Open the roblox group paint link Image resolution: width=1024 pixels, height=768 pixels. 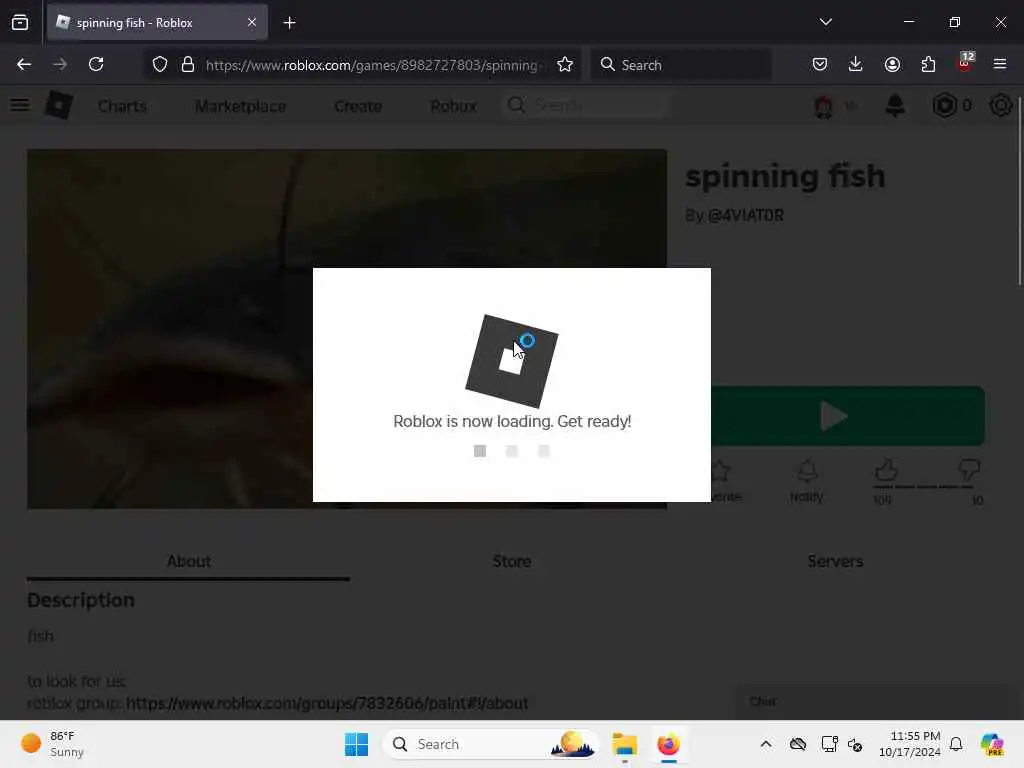click(327, 703)
